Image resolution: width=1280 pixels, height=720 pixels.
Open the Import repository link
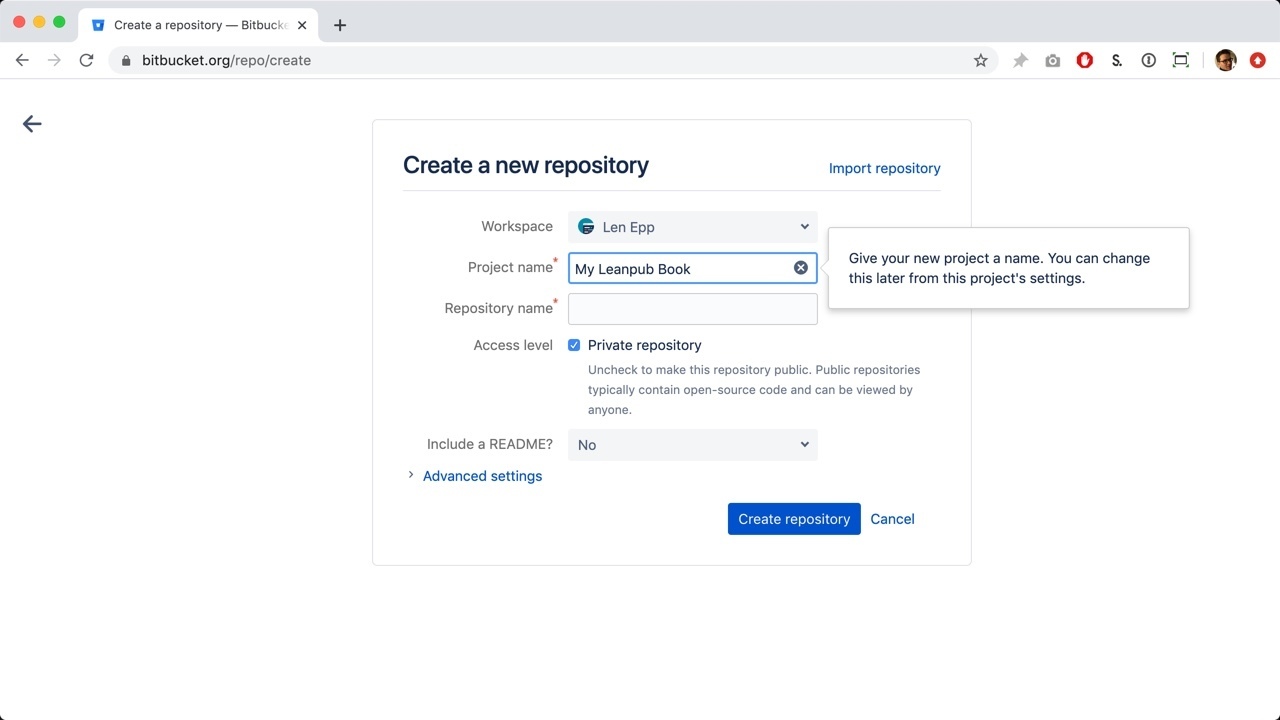[x=884, y=168]
